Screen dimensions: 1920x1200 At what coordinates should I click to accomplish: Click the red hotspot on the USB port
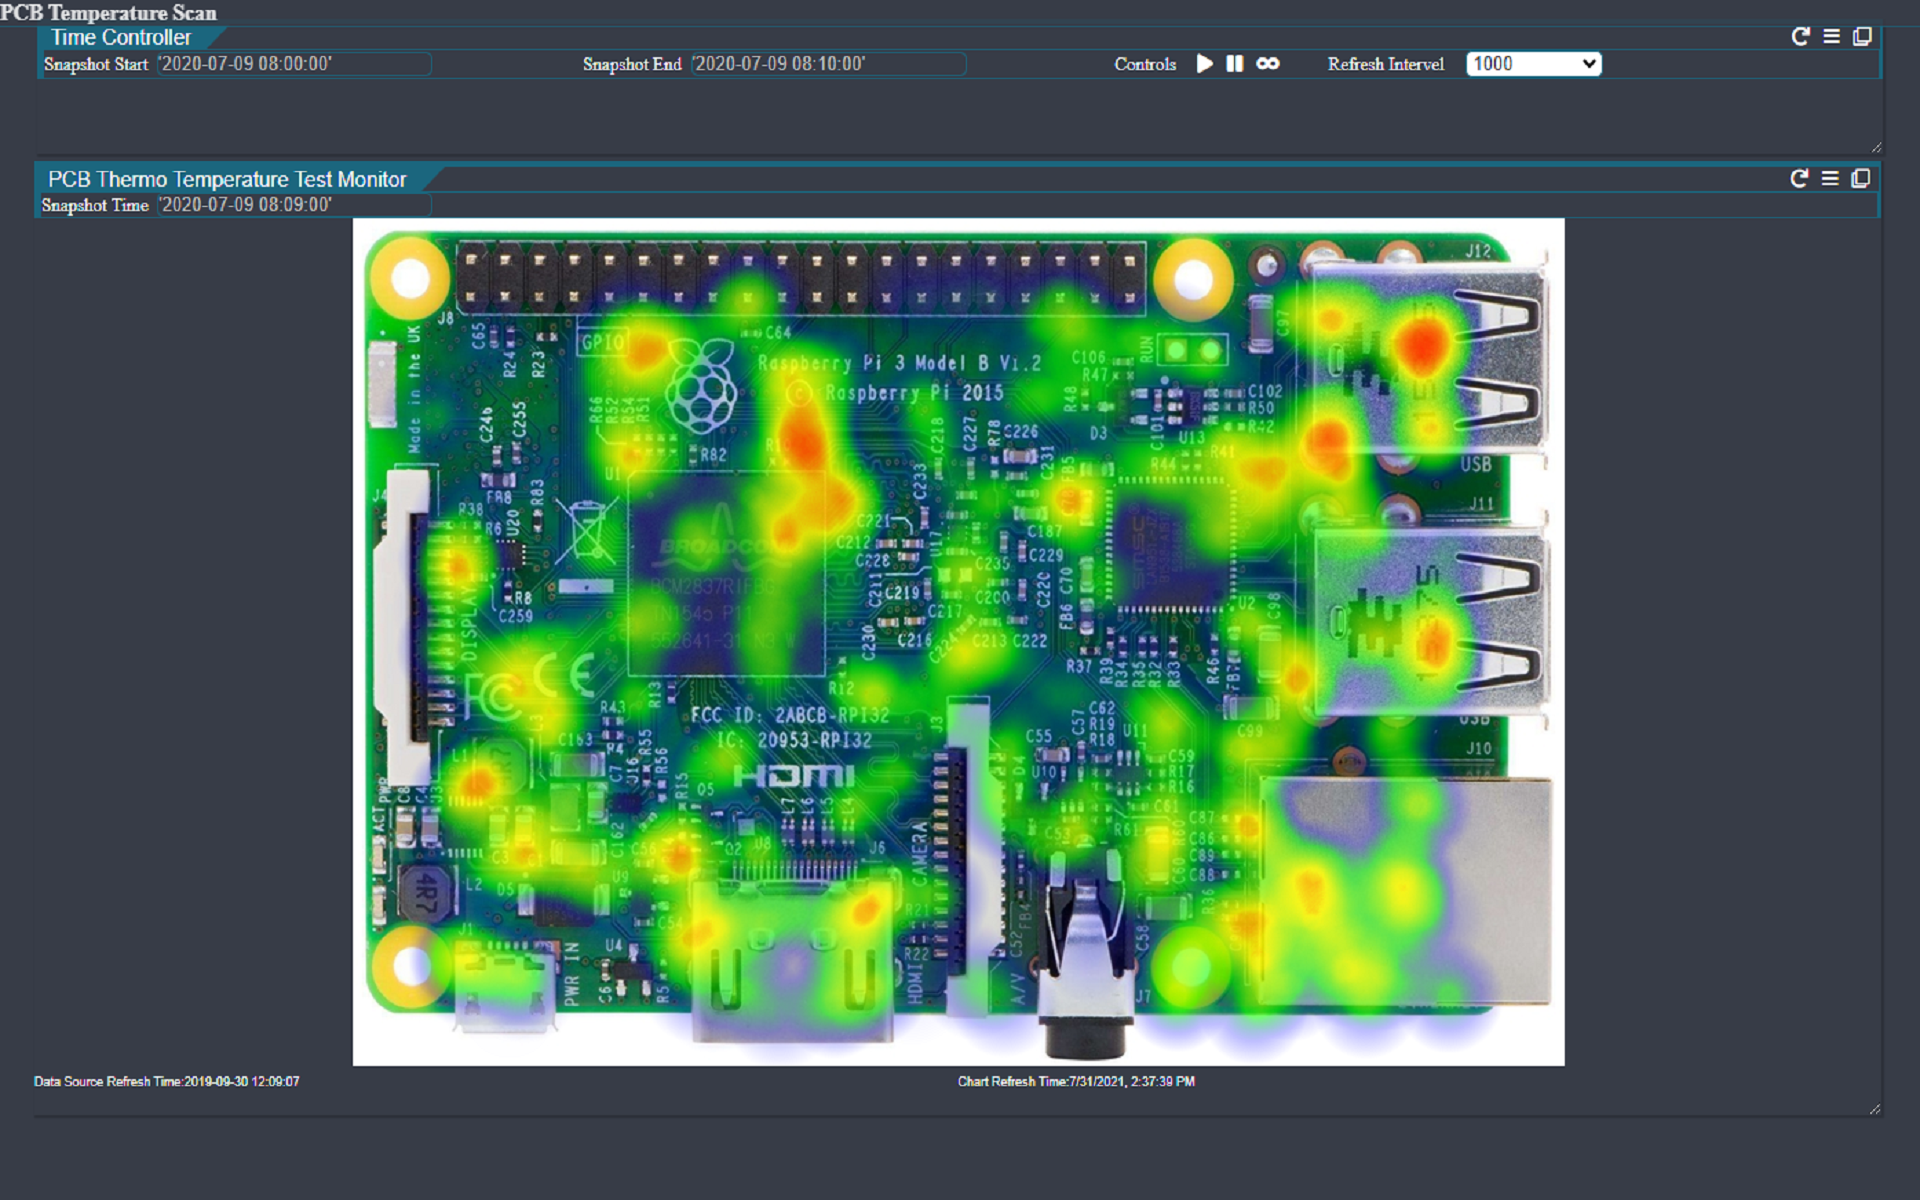click(1421, 345)
